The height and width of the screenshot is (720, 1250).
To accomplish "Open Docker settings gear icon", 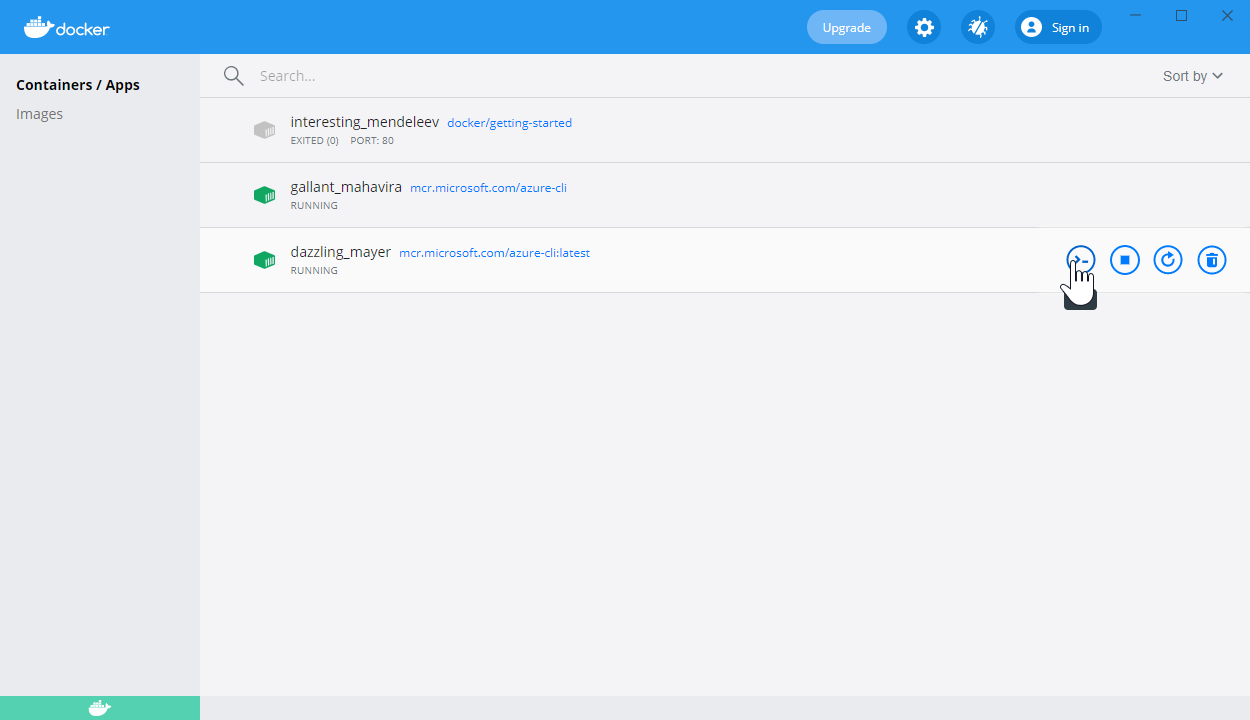I will (x=925, y=27).
